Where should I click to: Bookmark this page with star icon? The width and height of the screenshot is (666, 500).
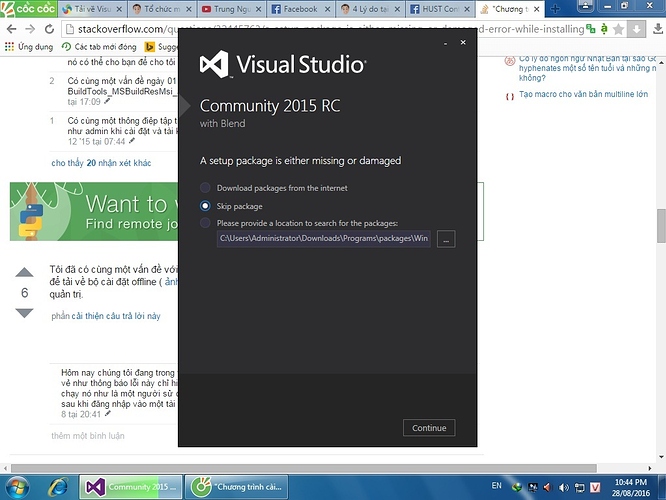click(x=619, y=29)
